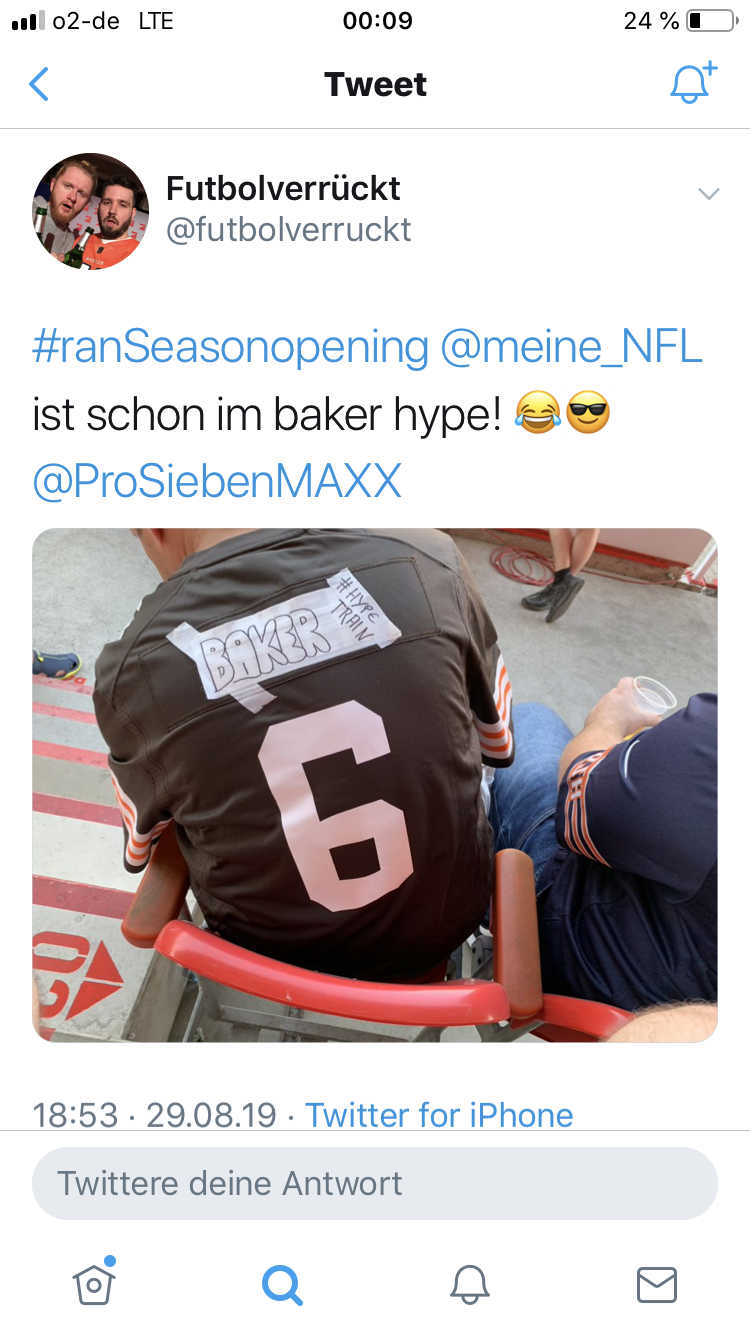Tap the tweet timestamp 18:53 · 29.08.19
750x1334 pixels.
(155, 1114)
